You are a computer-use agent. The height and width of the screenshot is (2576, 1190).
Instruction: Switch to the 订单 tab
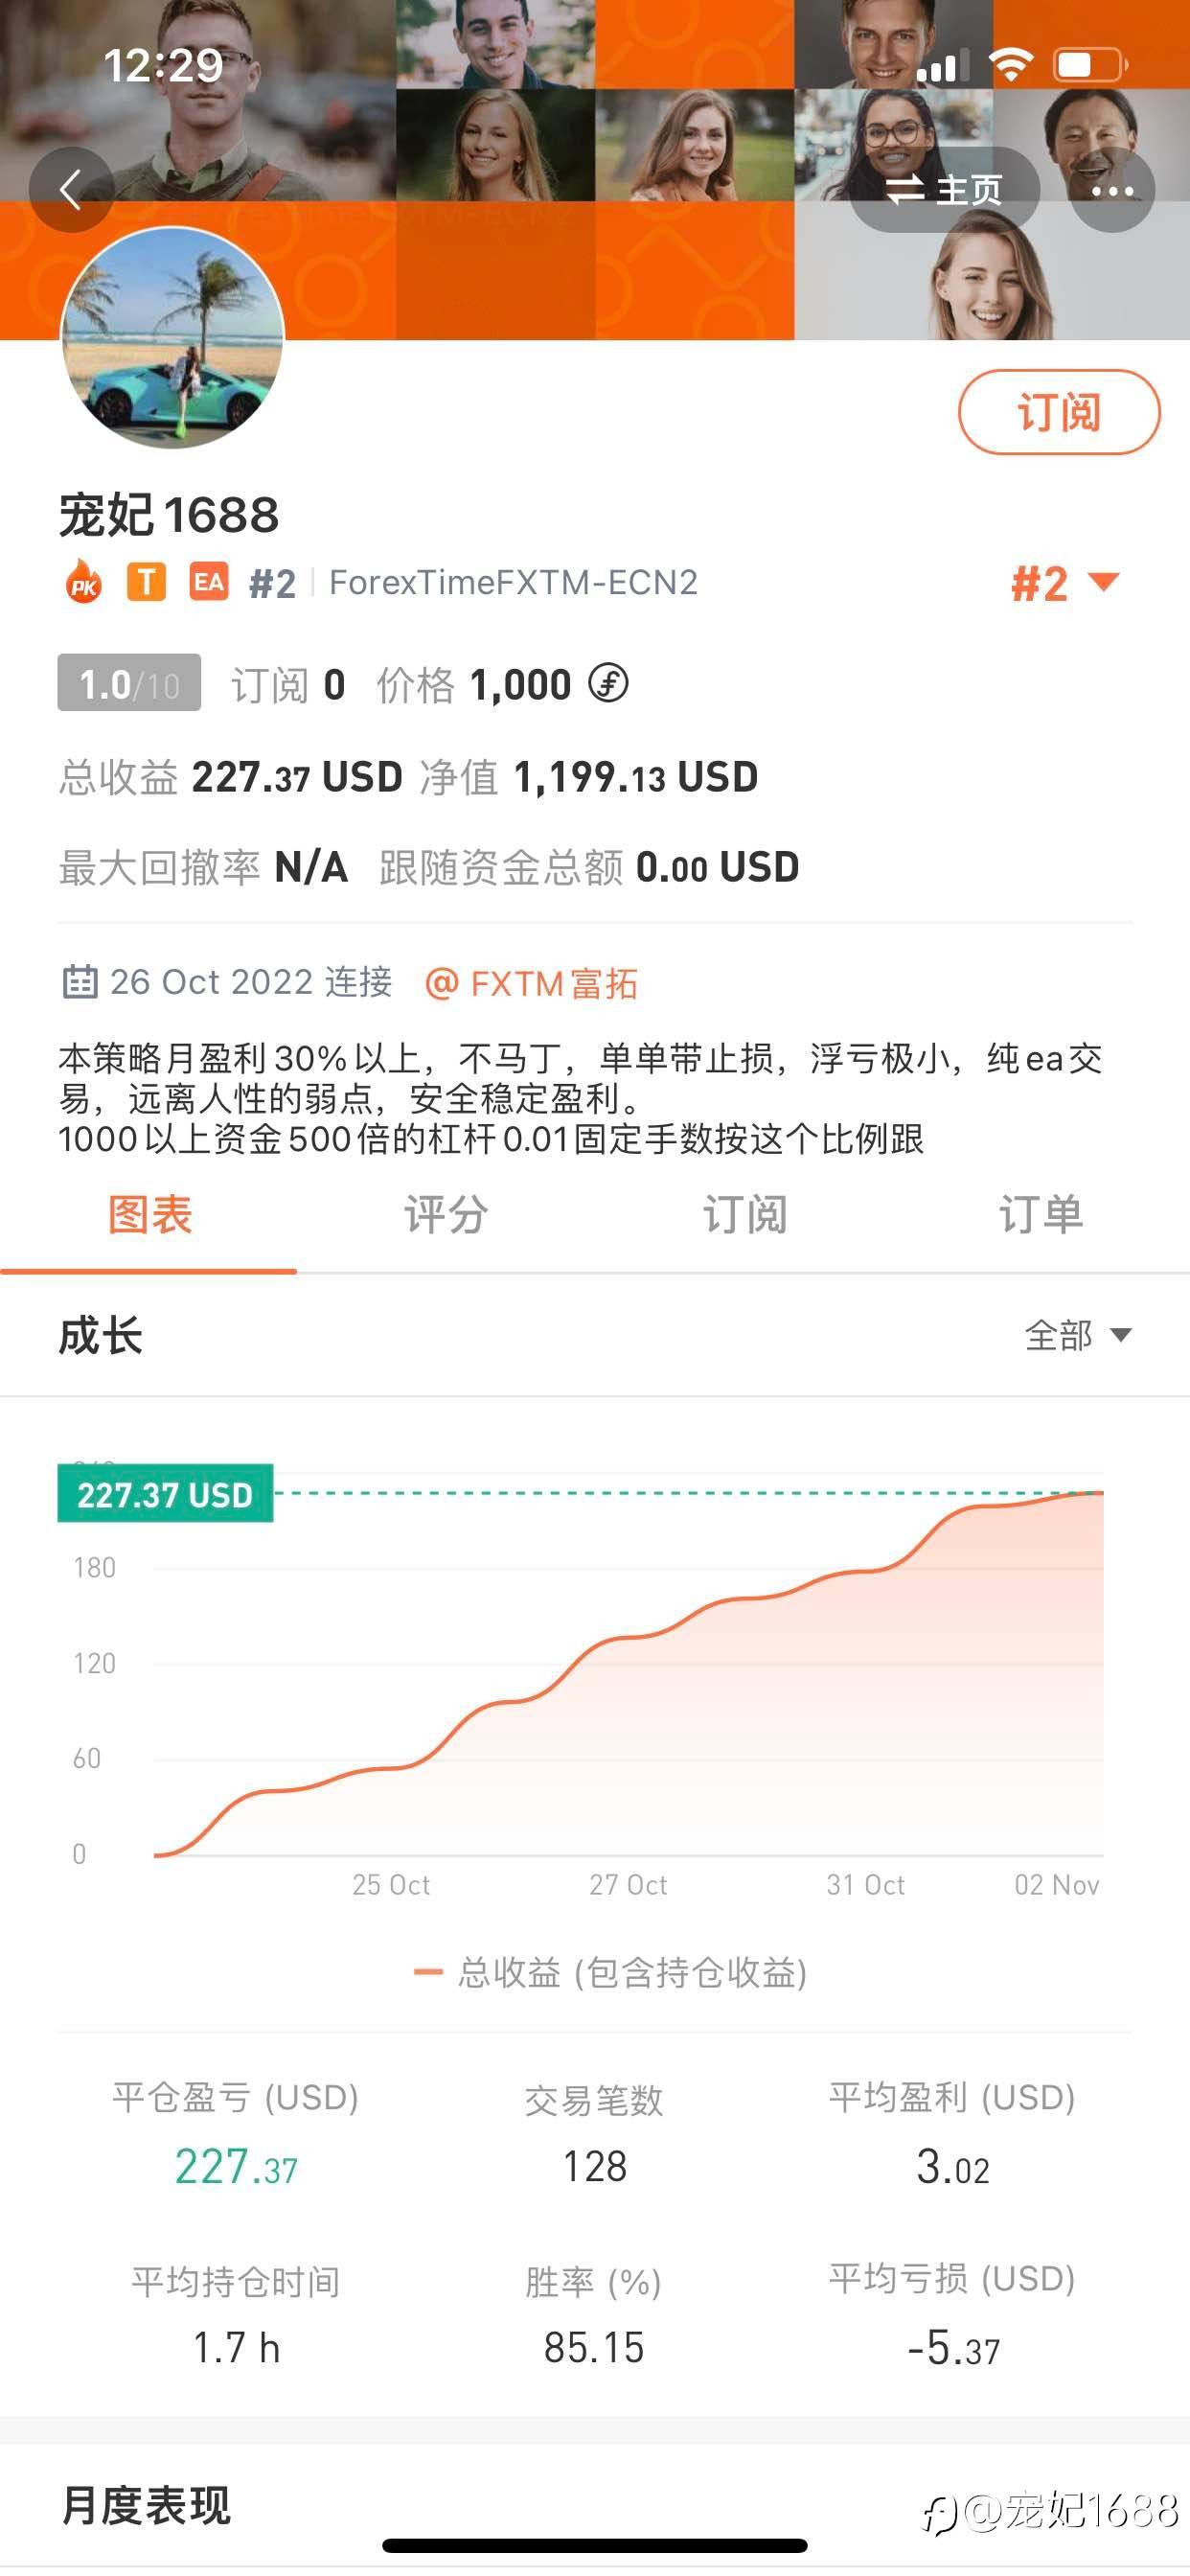click(x=1041, y=1216)
